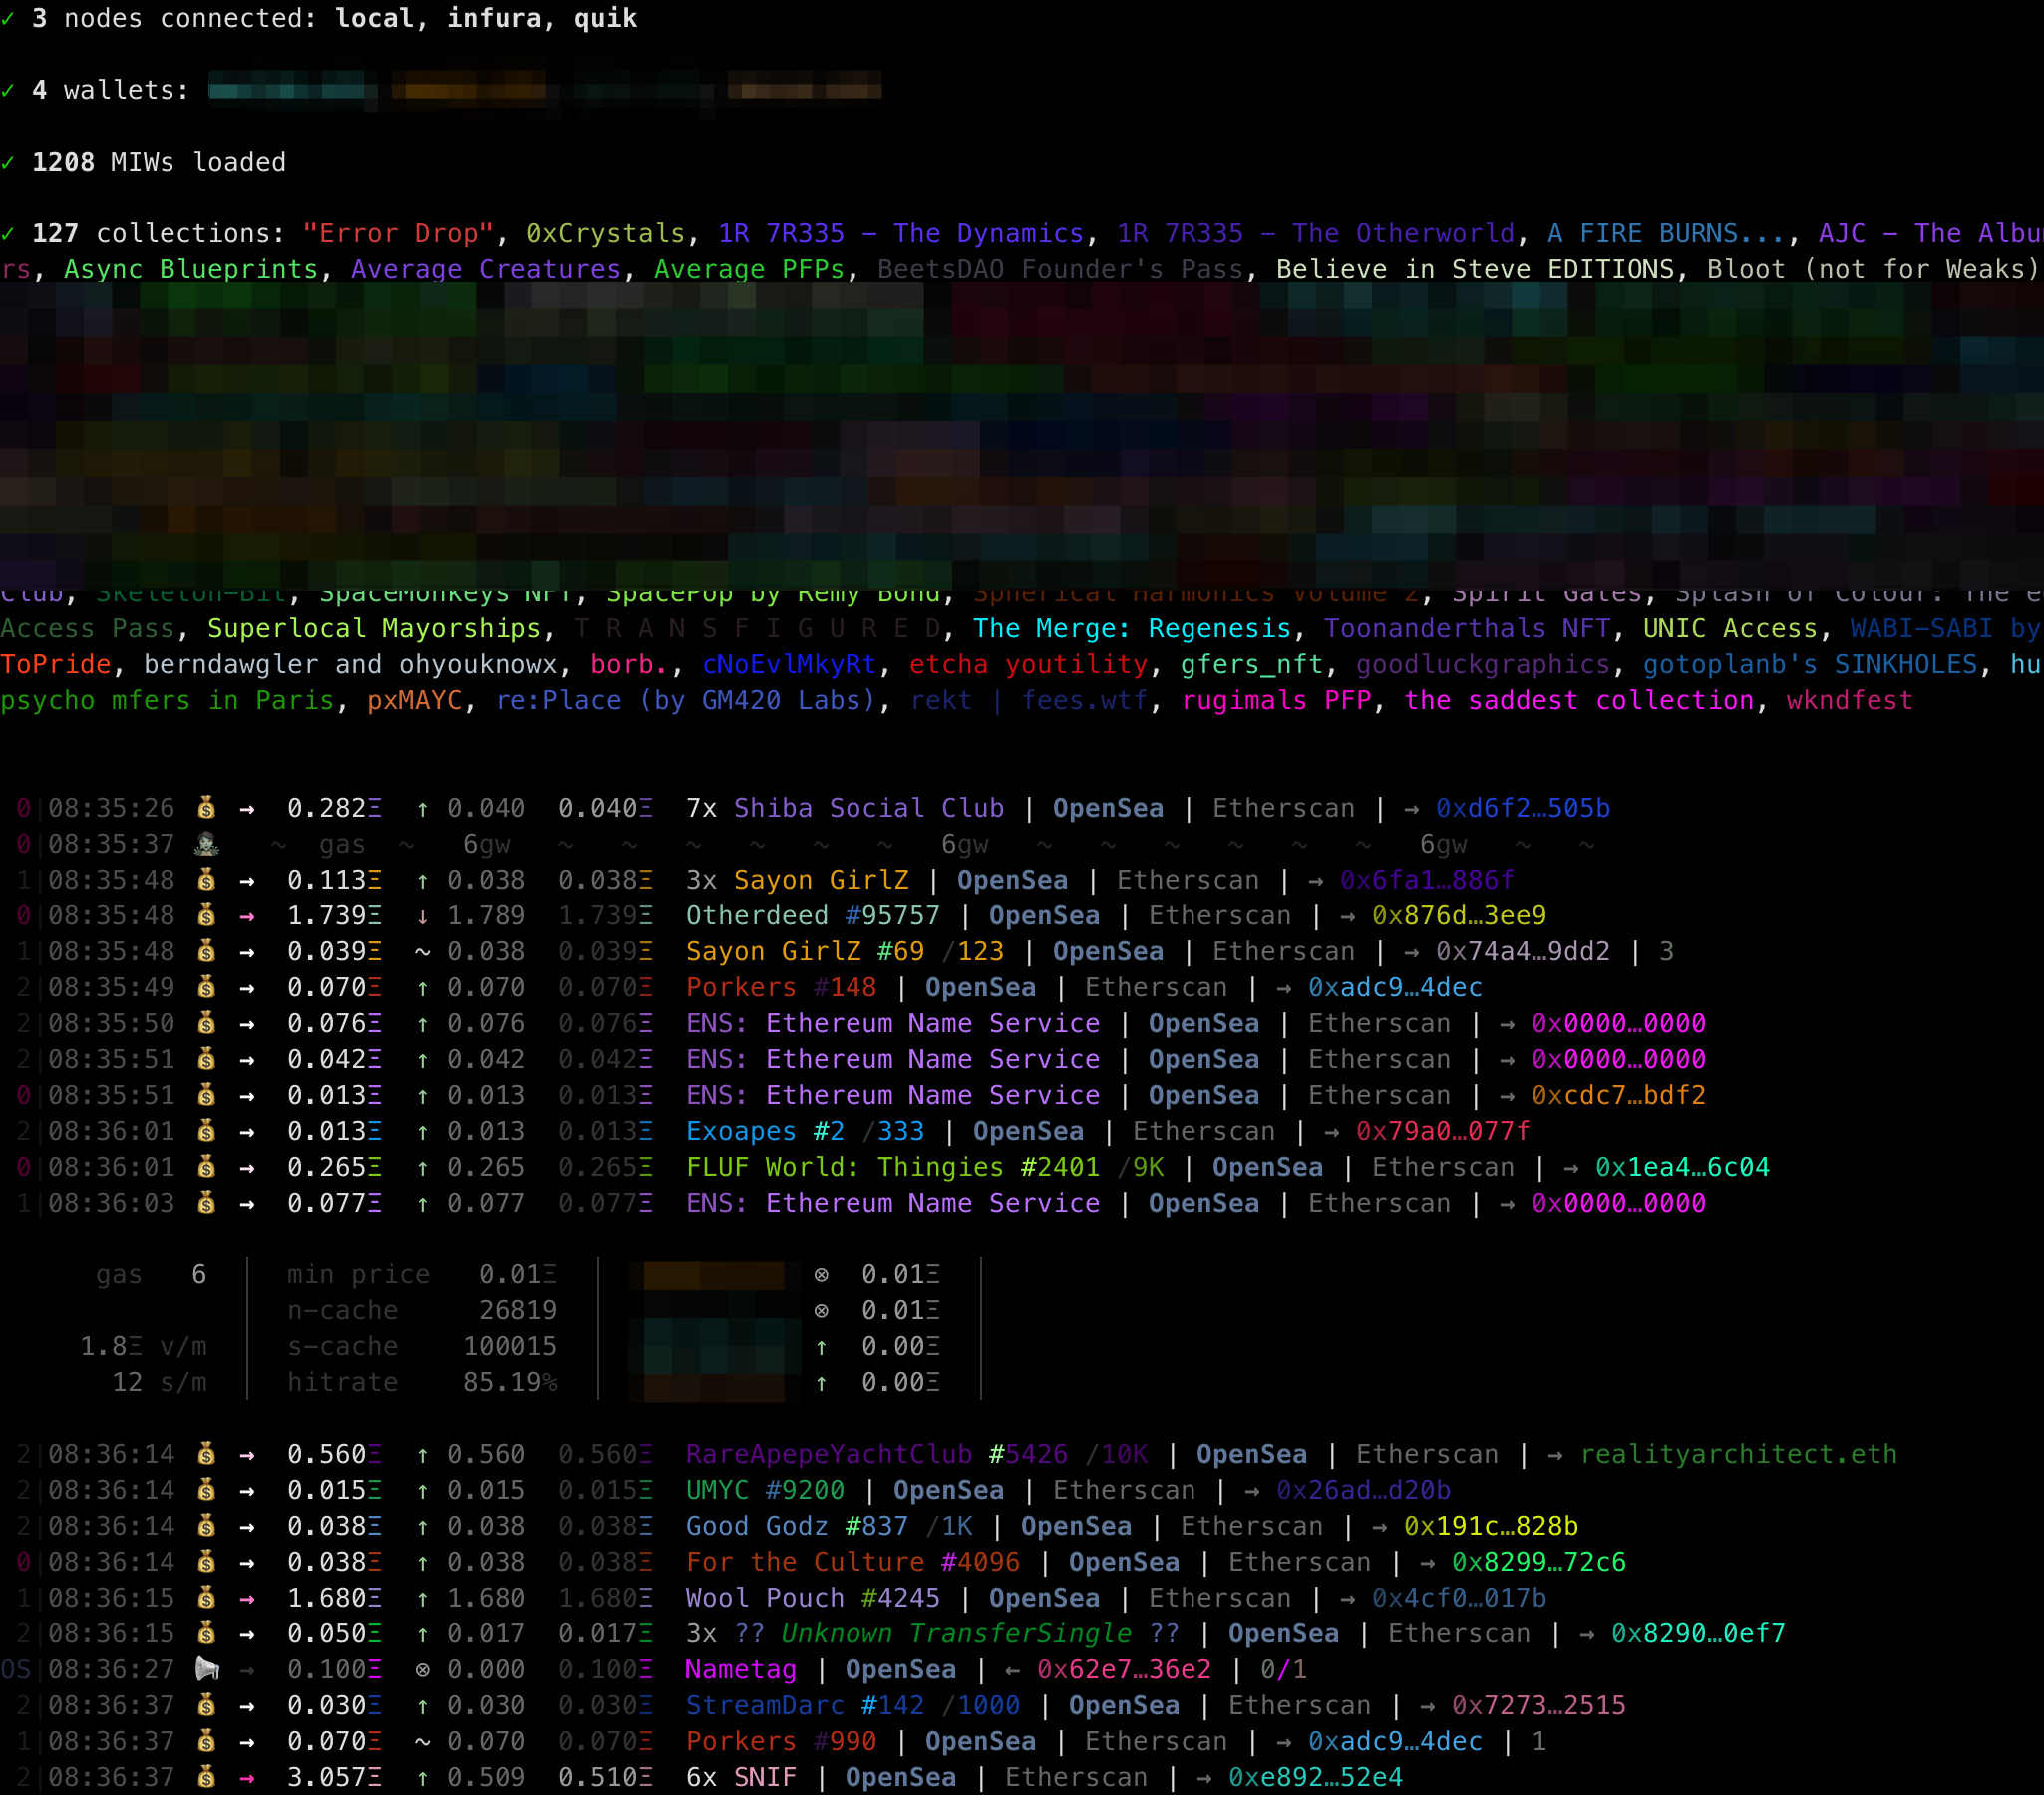The height and width of the screenshot is (1795, 2044).
Task: Click the s-cache value 100015
Action: [510, 1346]
